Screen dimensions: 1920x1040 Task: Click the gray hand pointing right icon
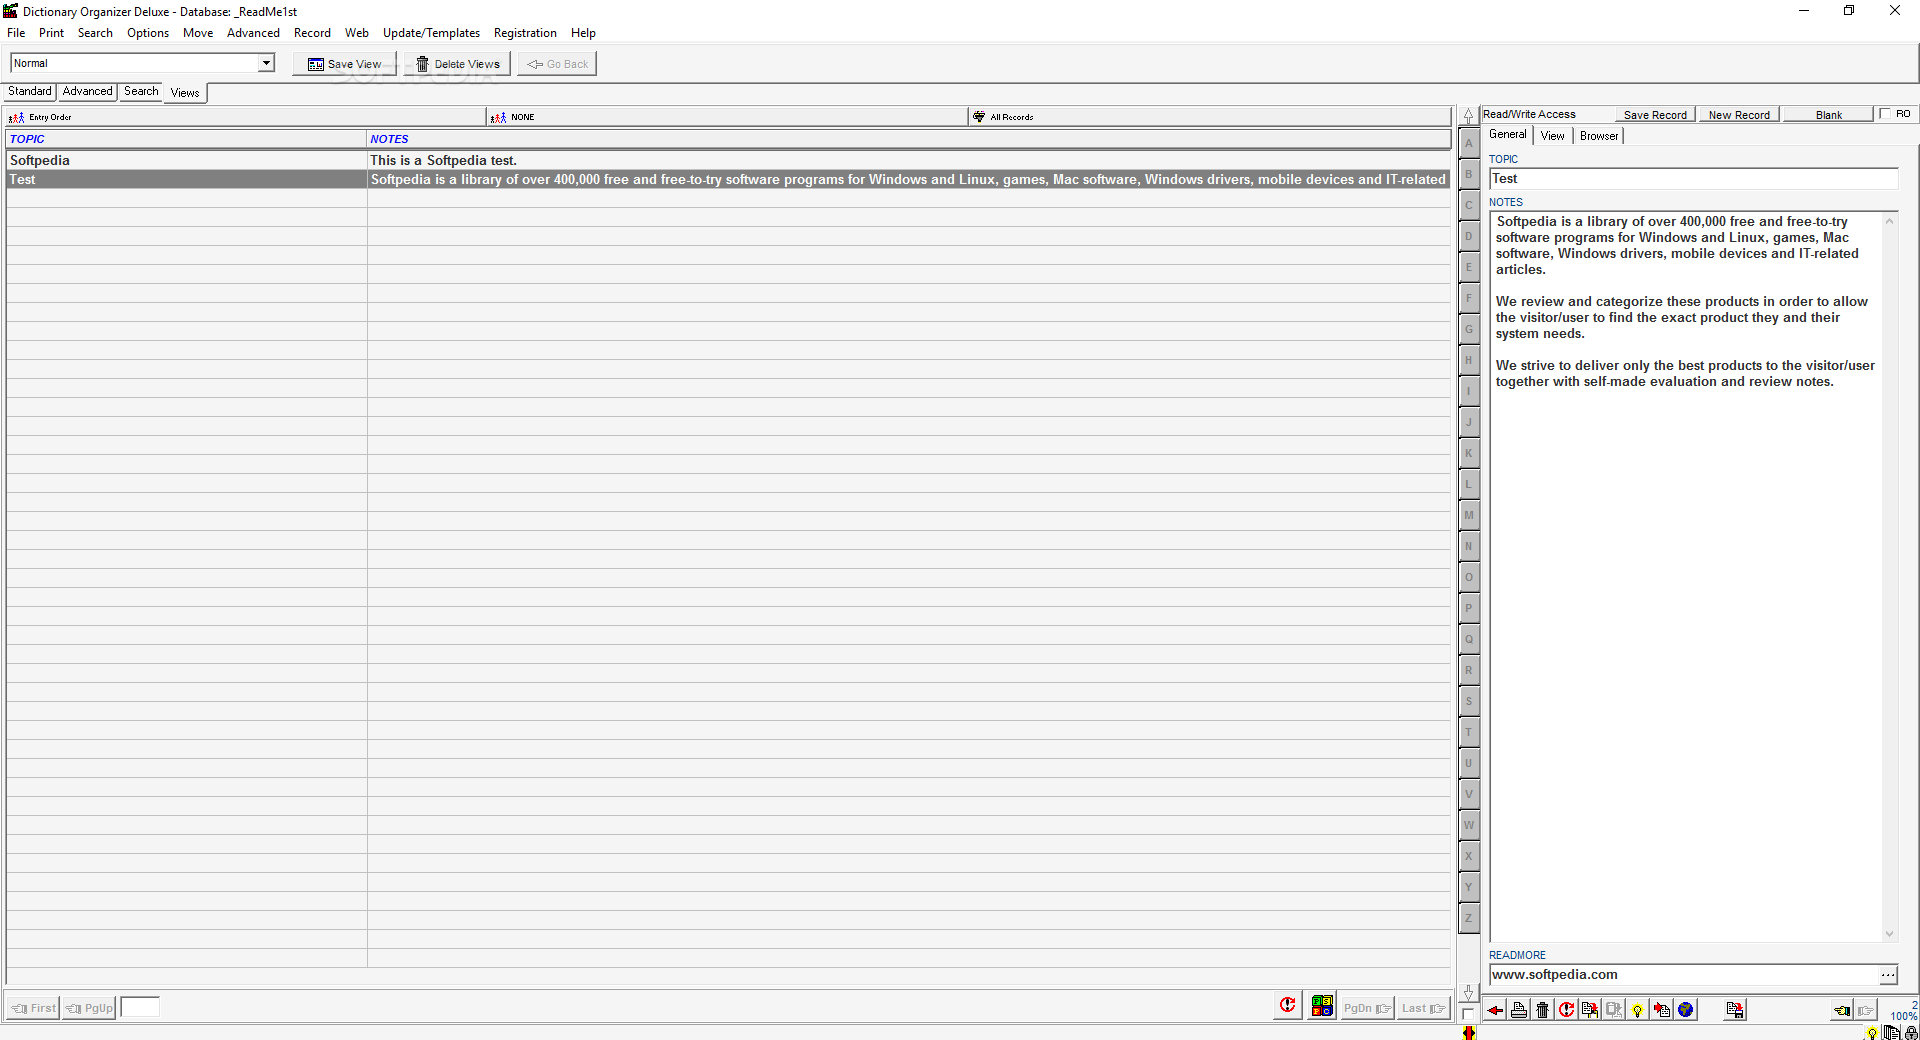coord(1866,1010)
